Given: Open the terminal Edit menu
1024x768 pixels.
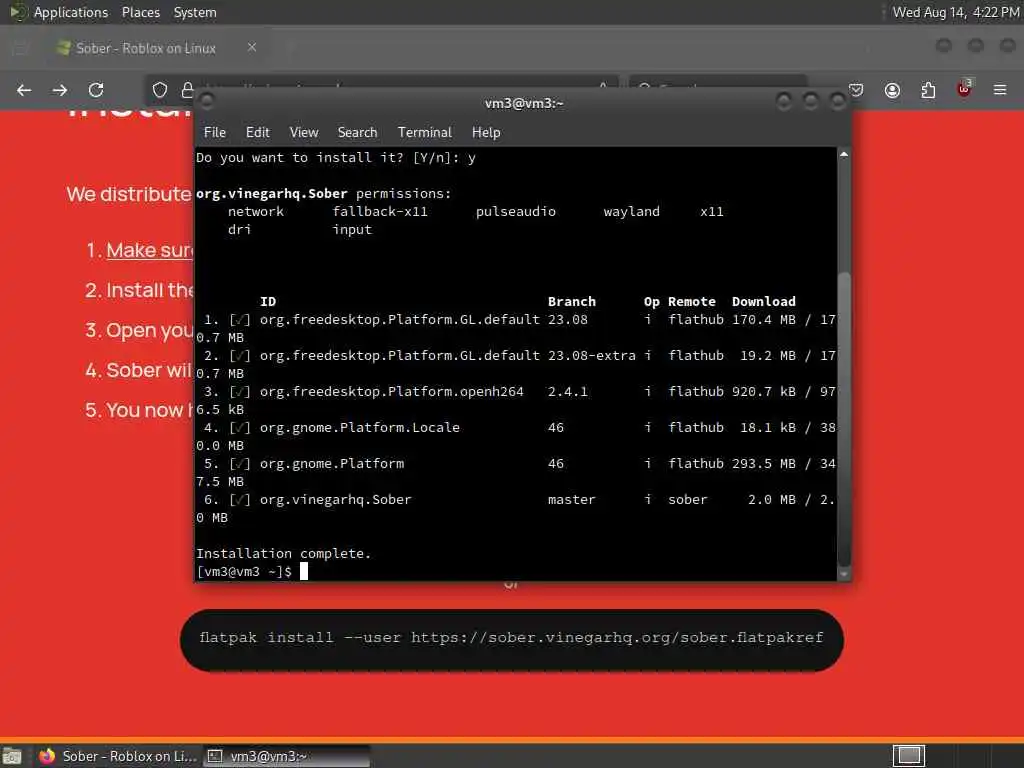Looking at the screenshot, I should pos(257,133).
